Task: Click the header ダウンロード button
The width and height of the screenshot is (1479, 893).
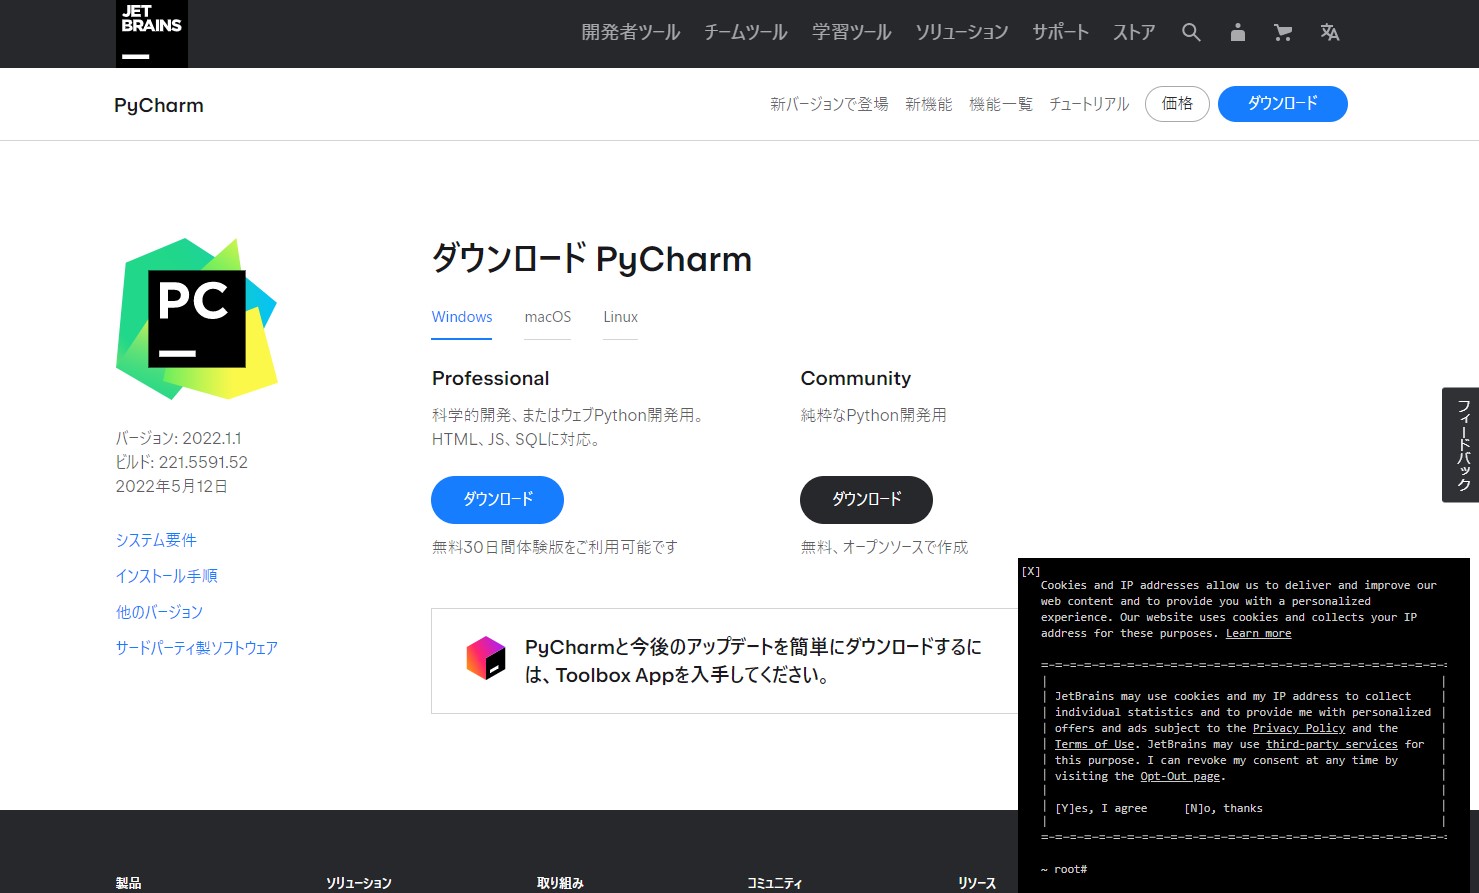Action: 1283,104
